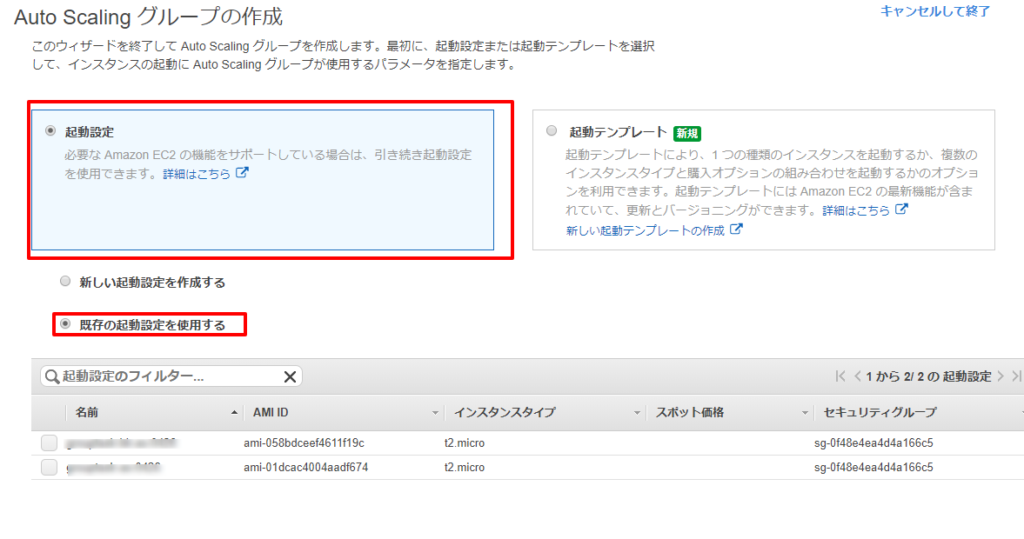Select the 起動テンプレート radio option
Screen dimensions: 1024x539
(551, 131)
